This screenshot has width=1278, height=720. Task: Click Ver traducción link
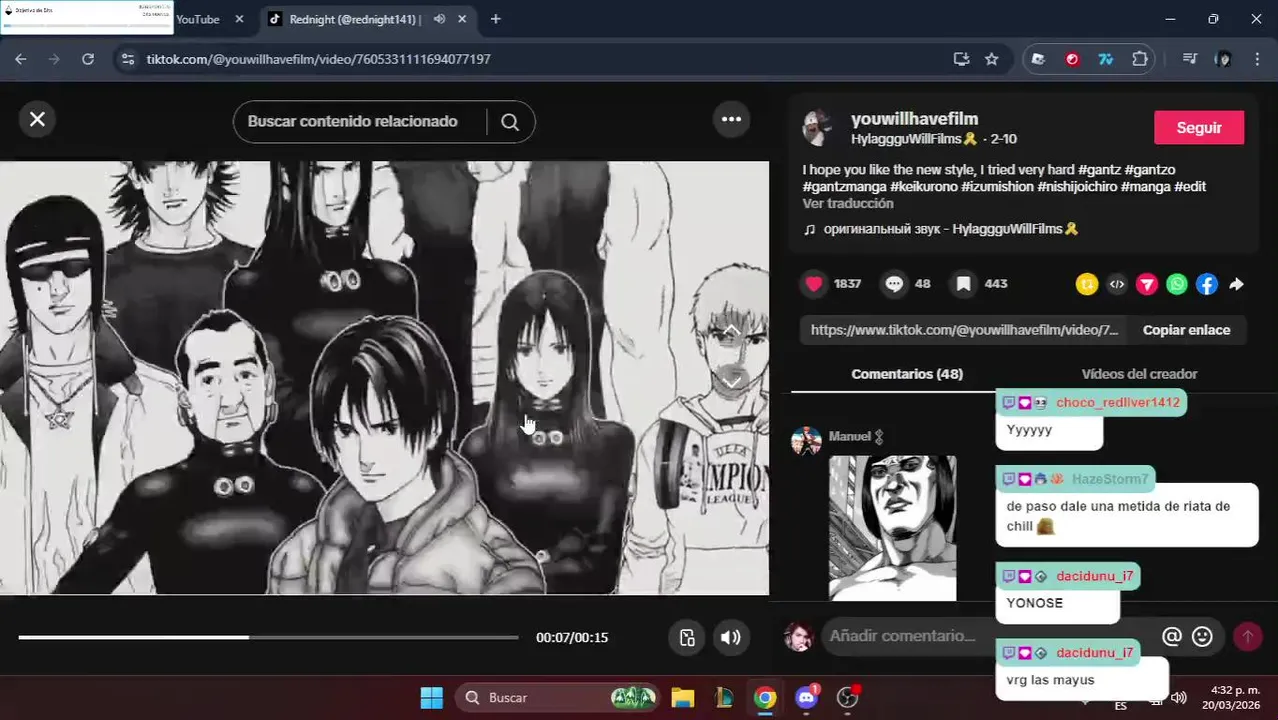pyautogui.click(x=847, y=203)
